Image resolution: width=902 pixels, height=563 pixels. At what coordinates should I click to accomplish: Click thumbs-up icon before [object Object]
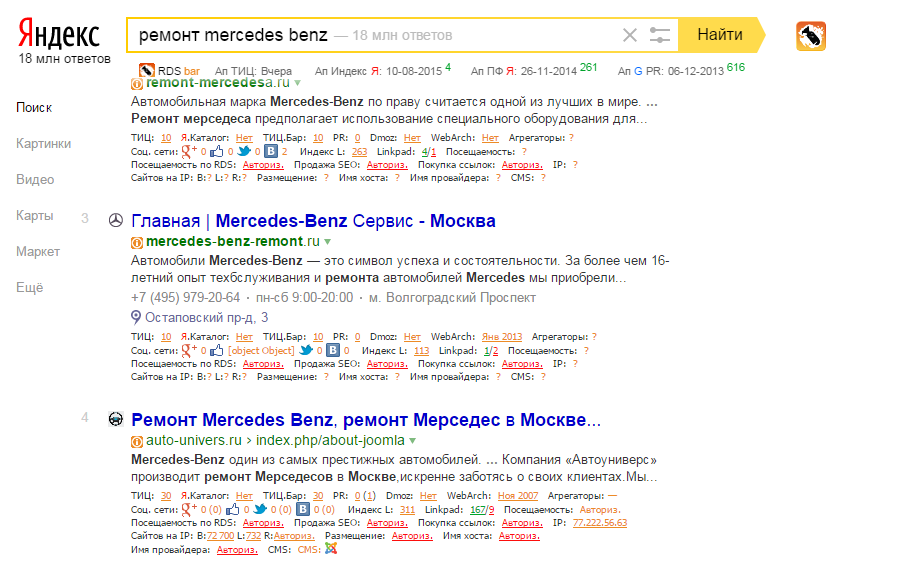(x=216, y=350)
